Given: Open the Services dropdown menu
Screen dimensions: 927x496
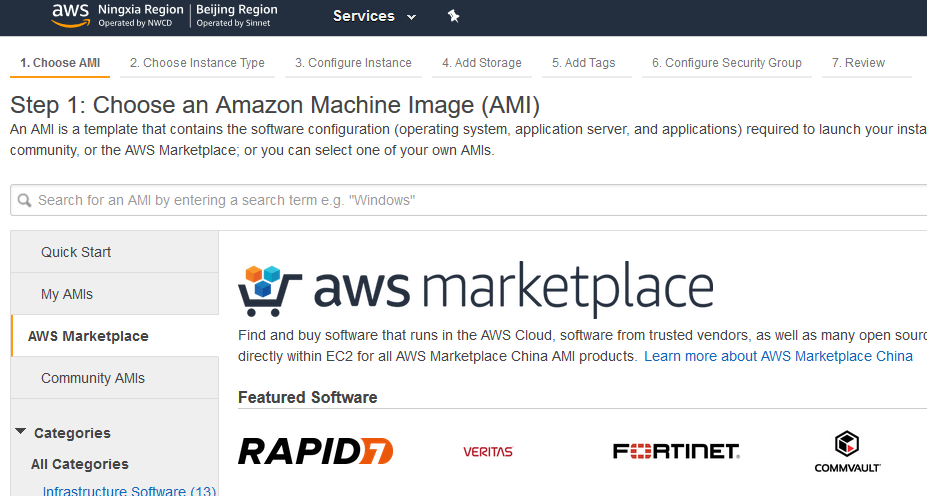Looking at the screenshot, I should coord(374,16).
